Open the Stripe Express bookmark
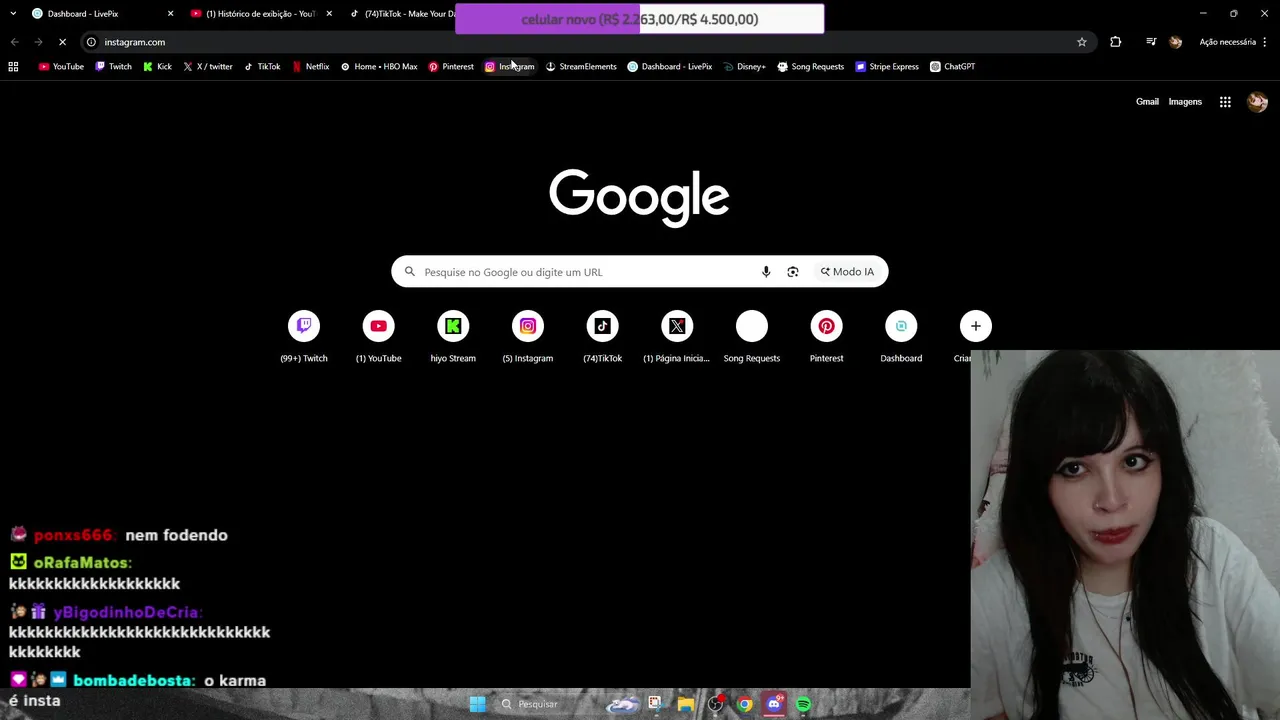 pyautogui.click(x=886, y=67)
